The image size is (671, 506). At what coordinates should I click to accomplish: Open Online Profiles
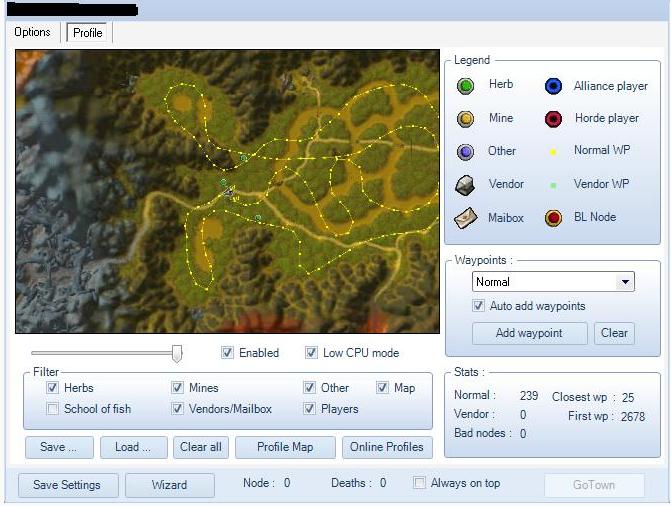pos(387,447)
